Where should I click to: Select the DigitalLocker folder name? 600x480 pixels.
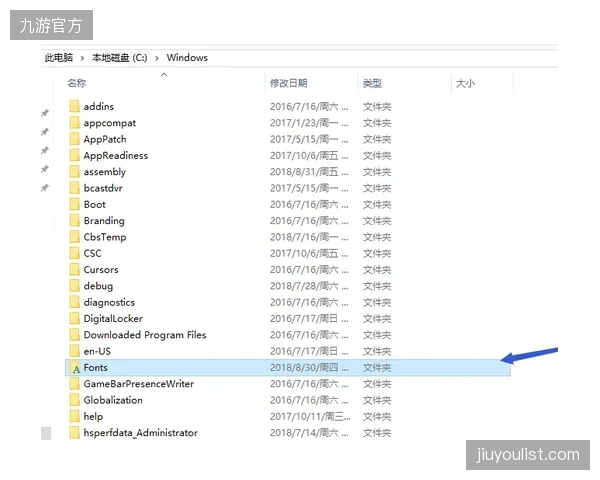click(113, 319)
